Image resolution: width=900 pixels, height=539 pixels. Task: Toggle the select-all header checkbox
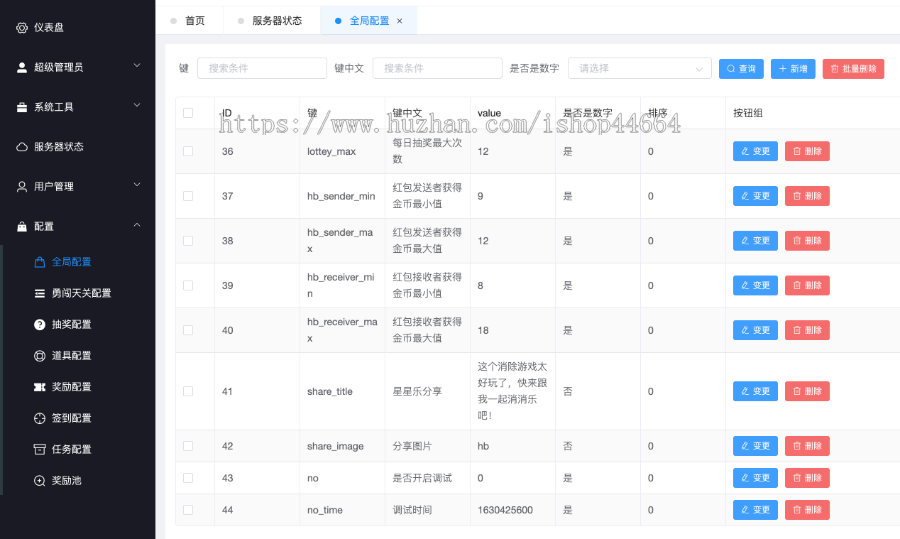[188, 113]
